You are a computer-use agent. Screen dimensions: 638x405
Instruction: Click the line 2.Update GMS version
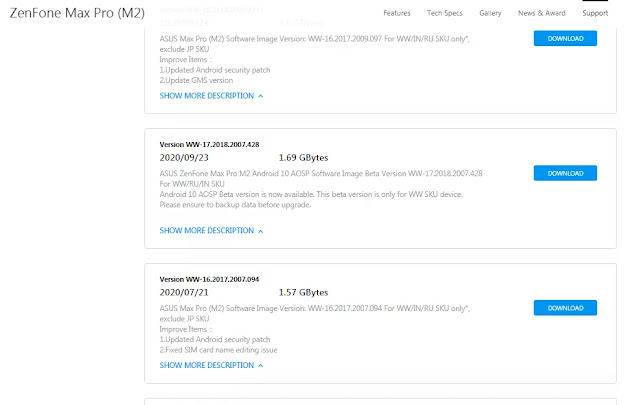click(196, 80)
